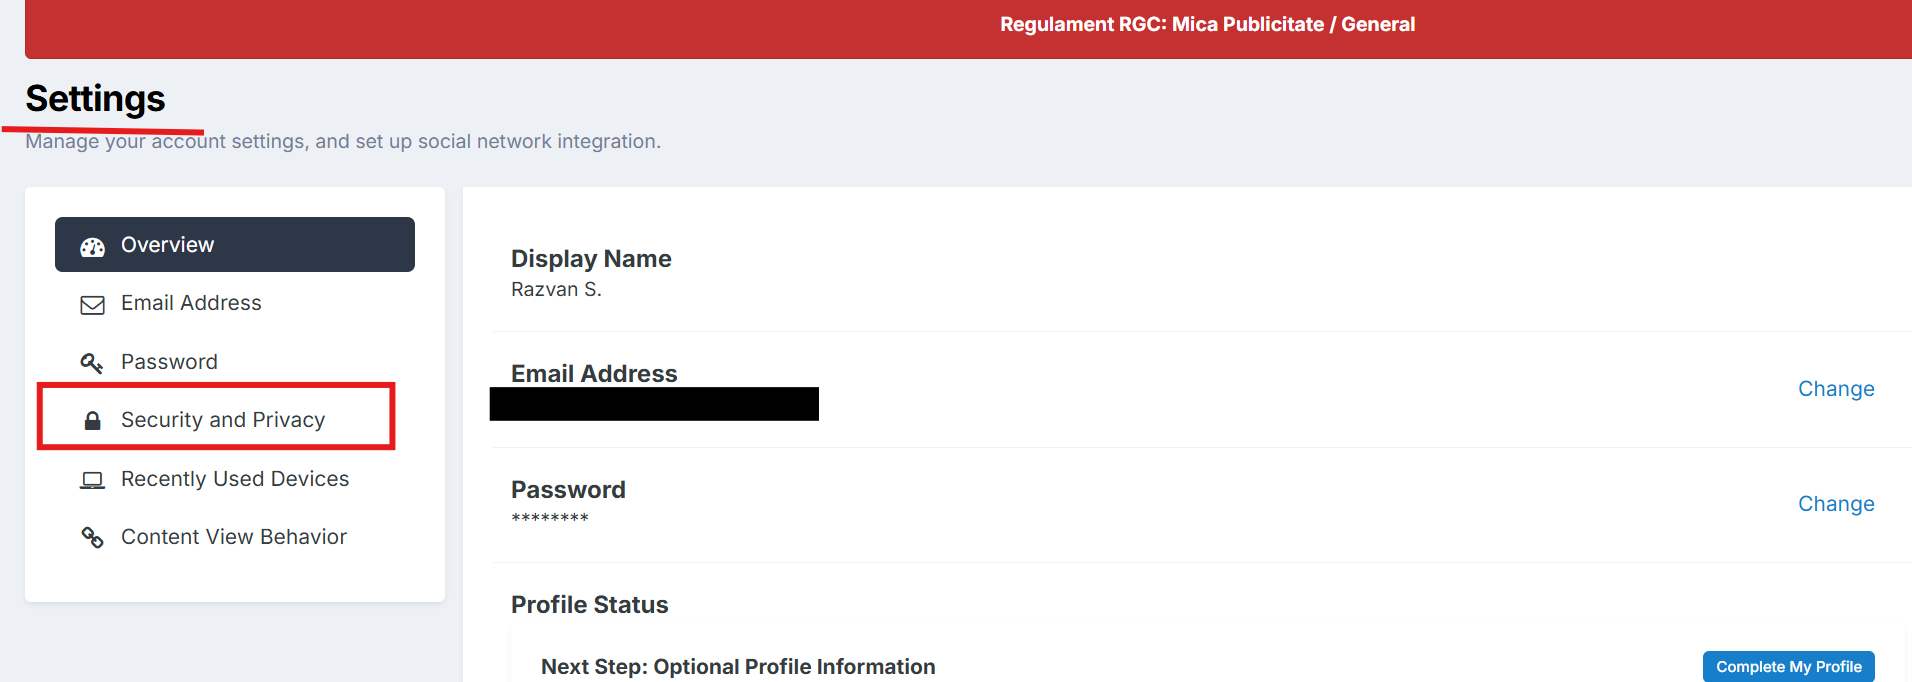Open the Overview settings section

click(x=235, y=245)
